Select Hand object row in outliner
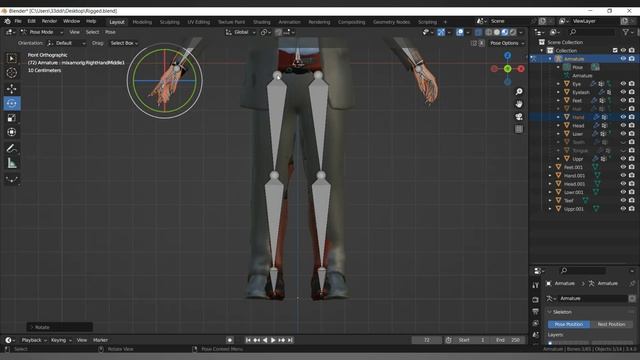Screen dimensions: 640x360 (584, 117)
